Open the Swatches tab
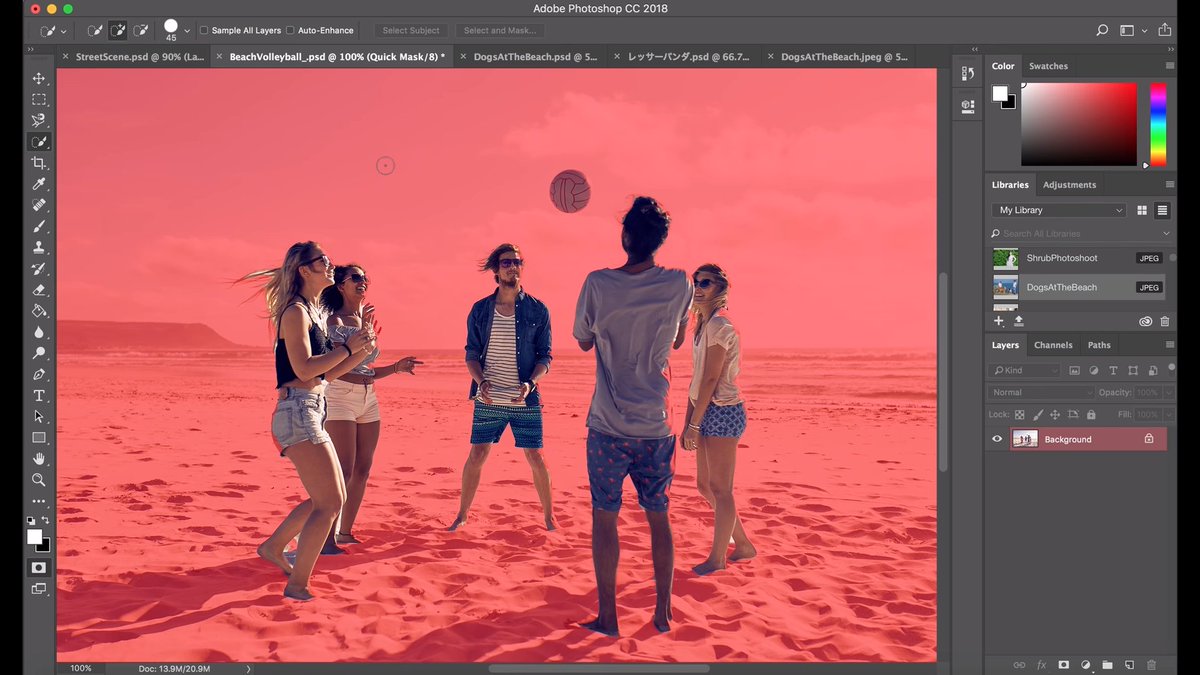Screen dimensions: 1200x675 tap(1048, 65)
